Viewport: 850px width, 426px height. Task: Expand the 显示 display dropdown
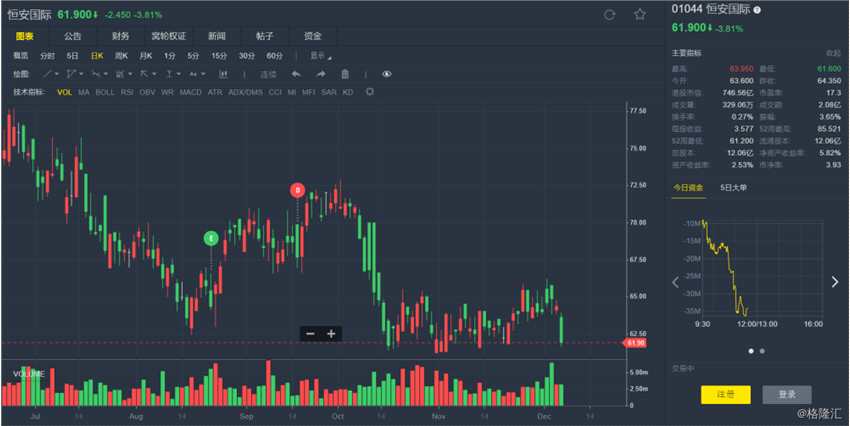tap(320, 56)
